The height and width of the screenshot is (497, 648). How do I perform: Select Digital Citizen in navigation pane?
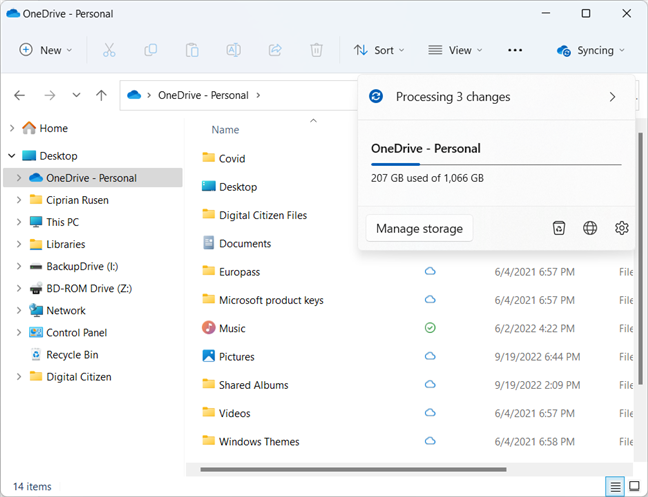tap(79, 377)
